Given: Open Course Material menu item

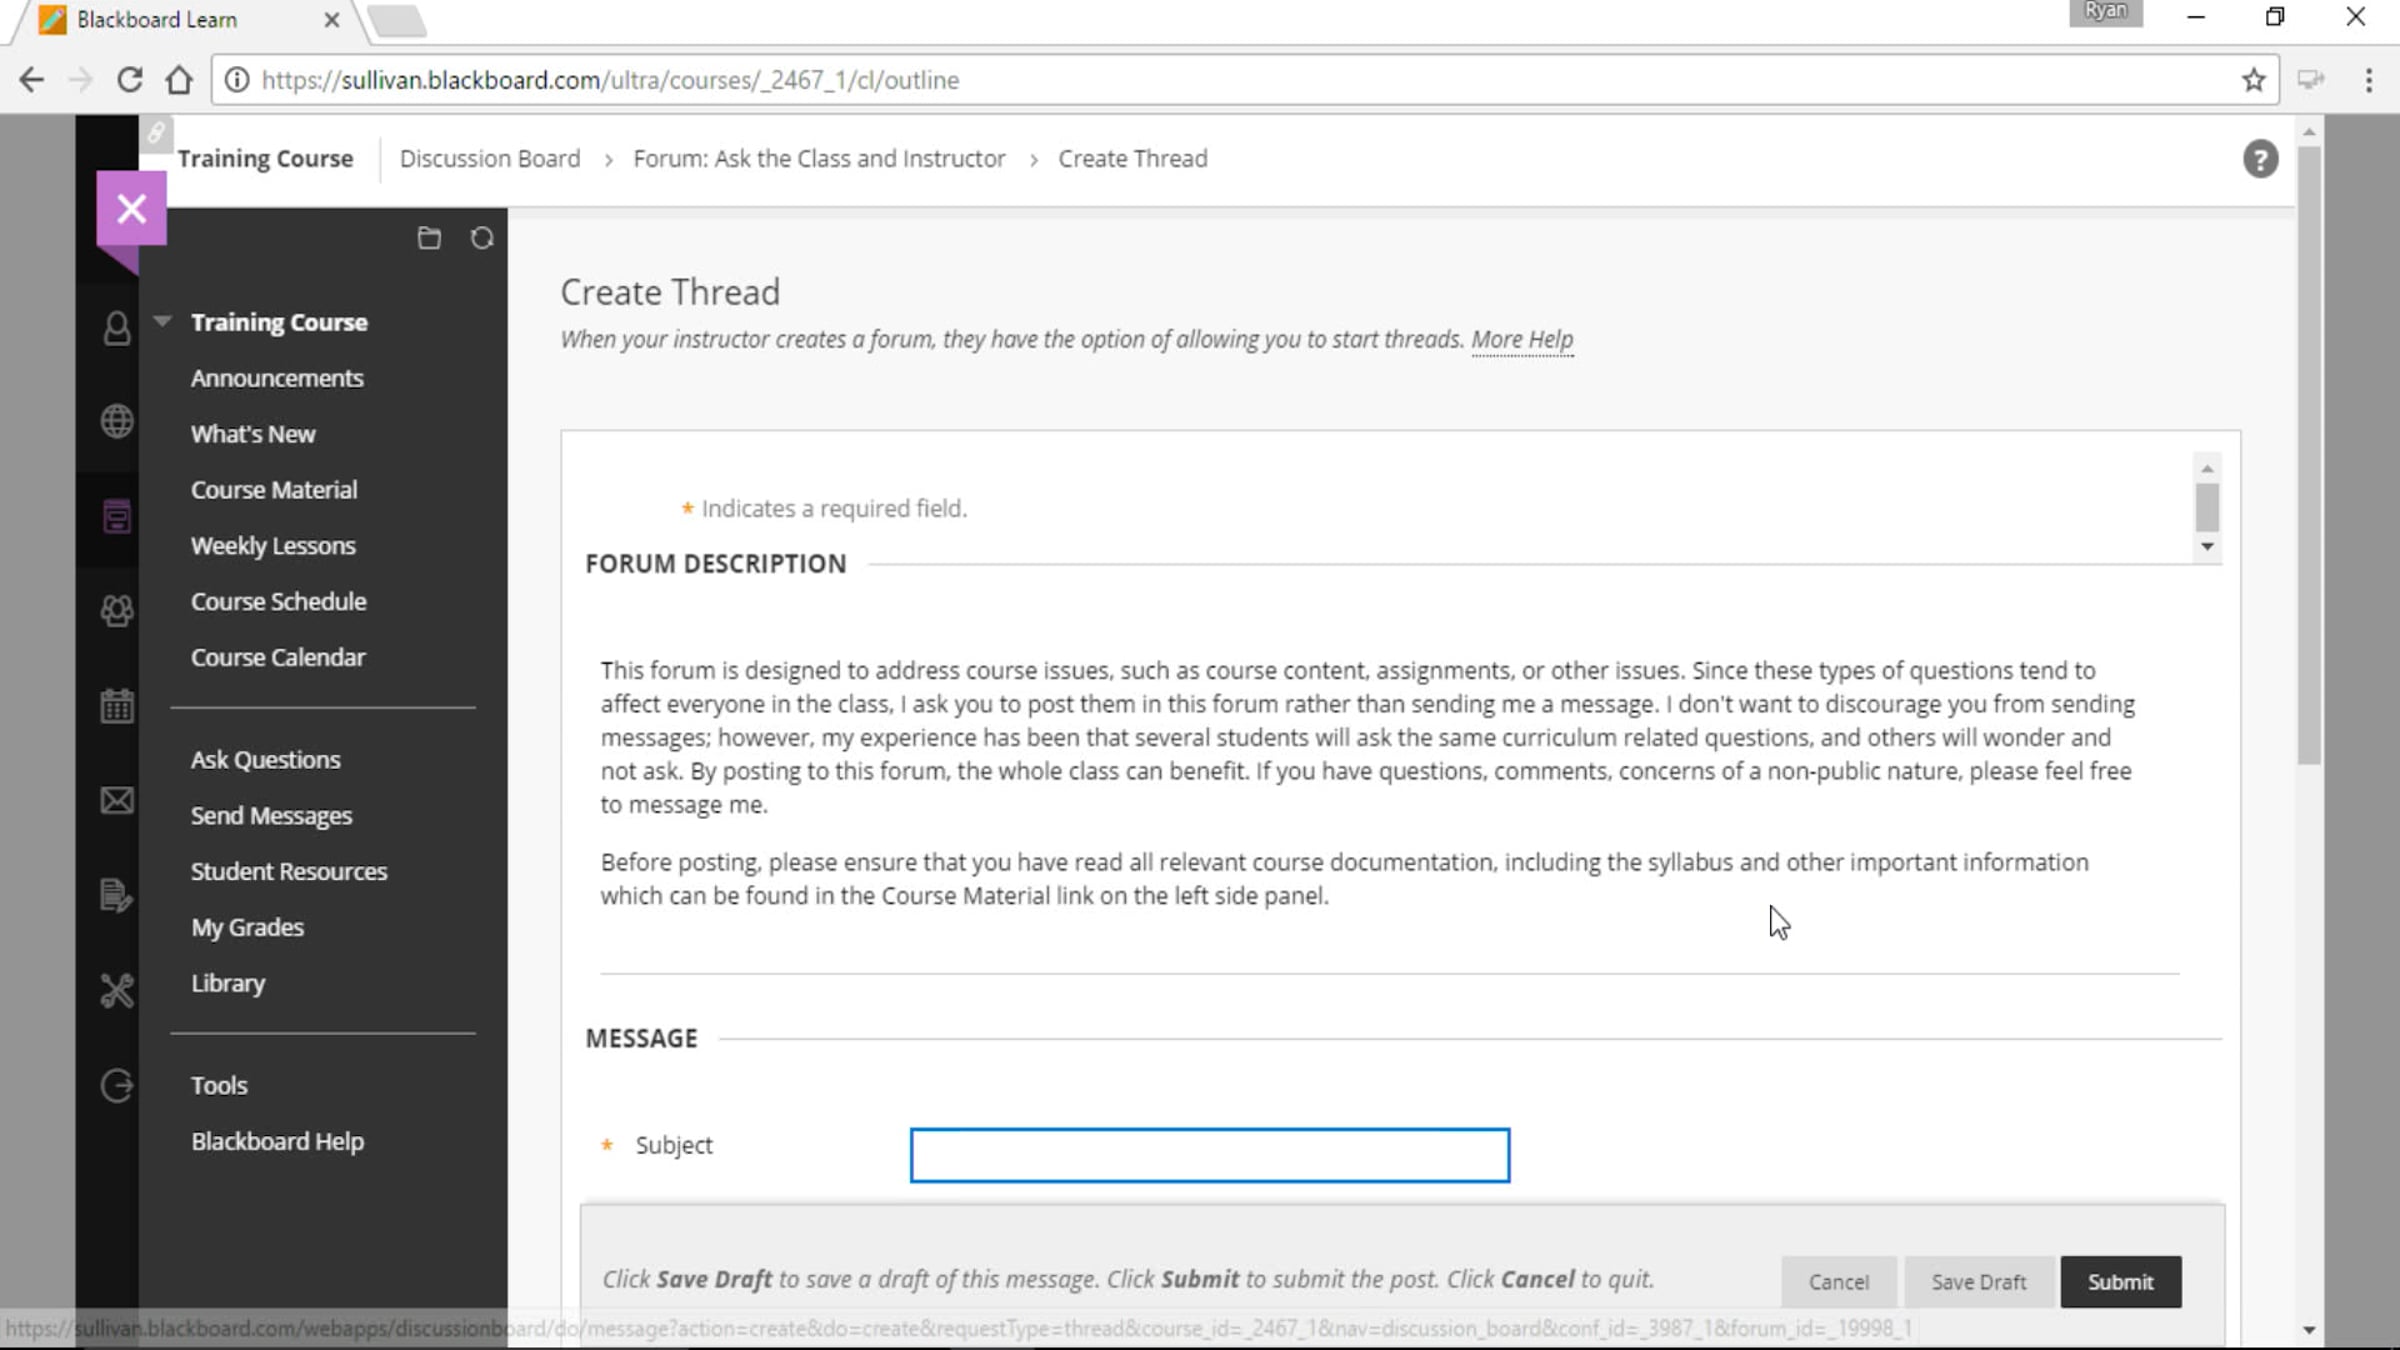Looking at the screenshot, I should (274, 490).
